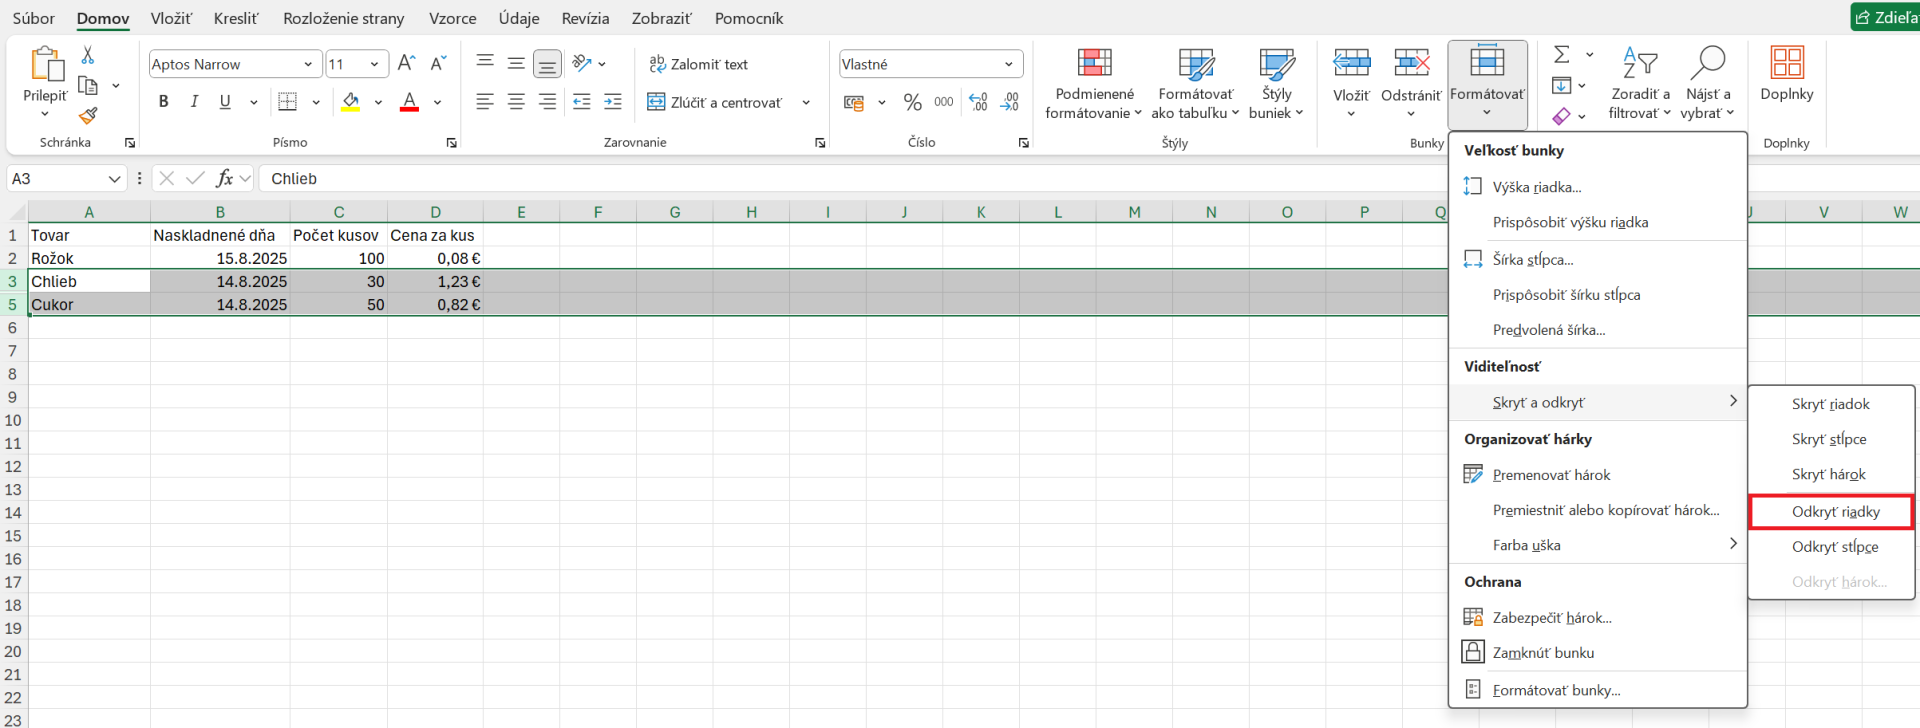This screenshot has height=728, width=1920.
Task: Choose Zabezpečiť hárok menu item
Action: 1598,617
